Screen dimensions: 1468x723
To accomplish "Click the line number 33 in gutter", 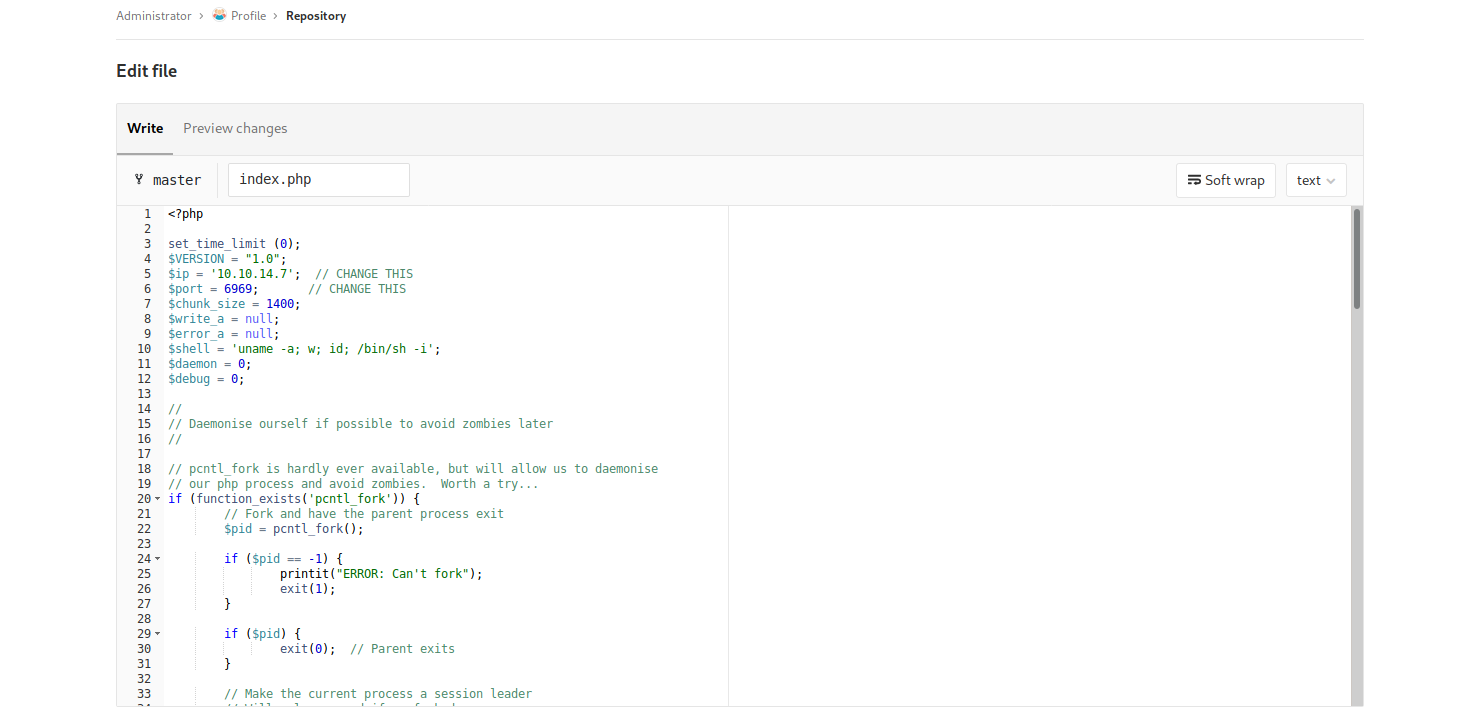I will tap(144, 694).
